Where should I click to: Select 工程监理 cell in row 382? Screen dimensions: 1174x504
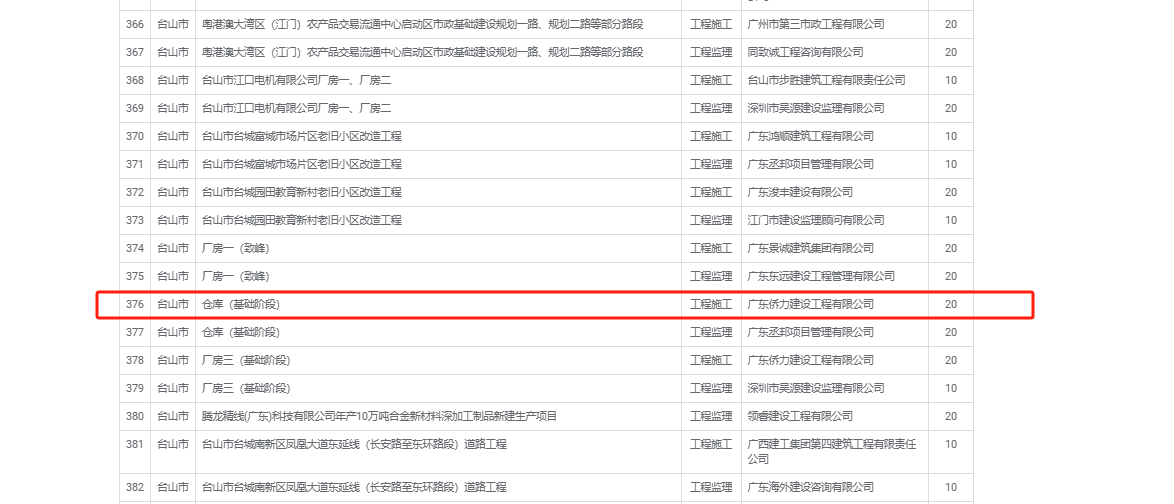click(711, 487)
